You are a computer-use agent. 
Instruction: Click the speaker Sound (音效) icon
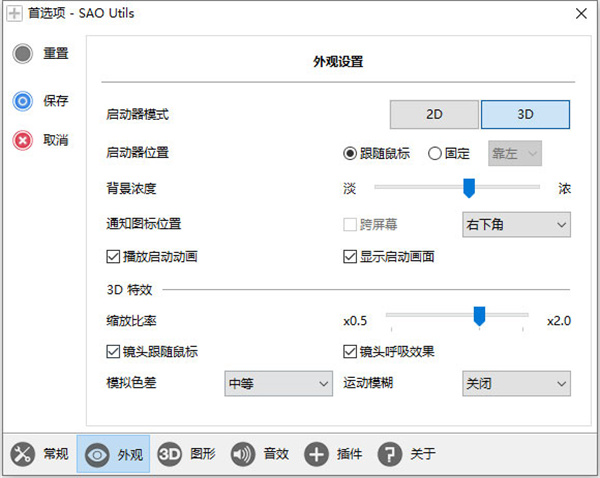point(243,454)
